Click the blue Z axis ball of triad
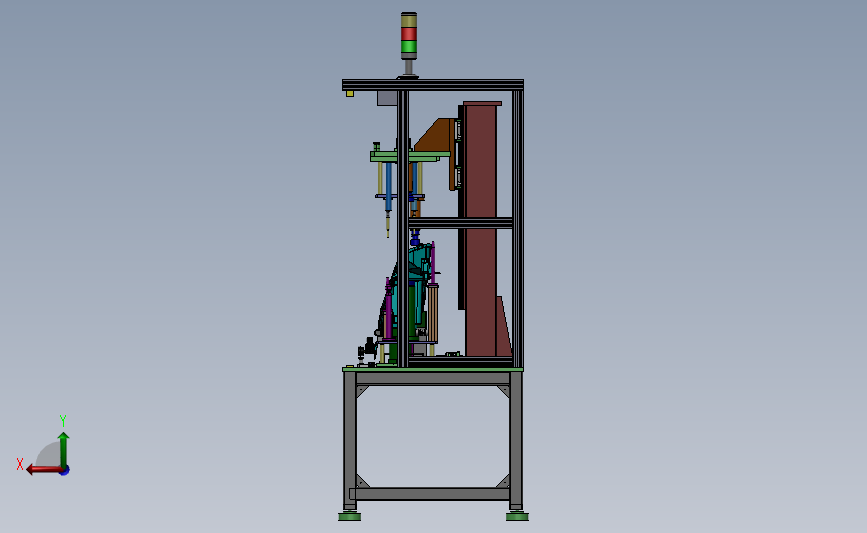Screen dimensions: 867x533 tap(65, 471)
